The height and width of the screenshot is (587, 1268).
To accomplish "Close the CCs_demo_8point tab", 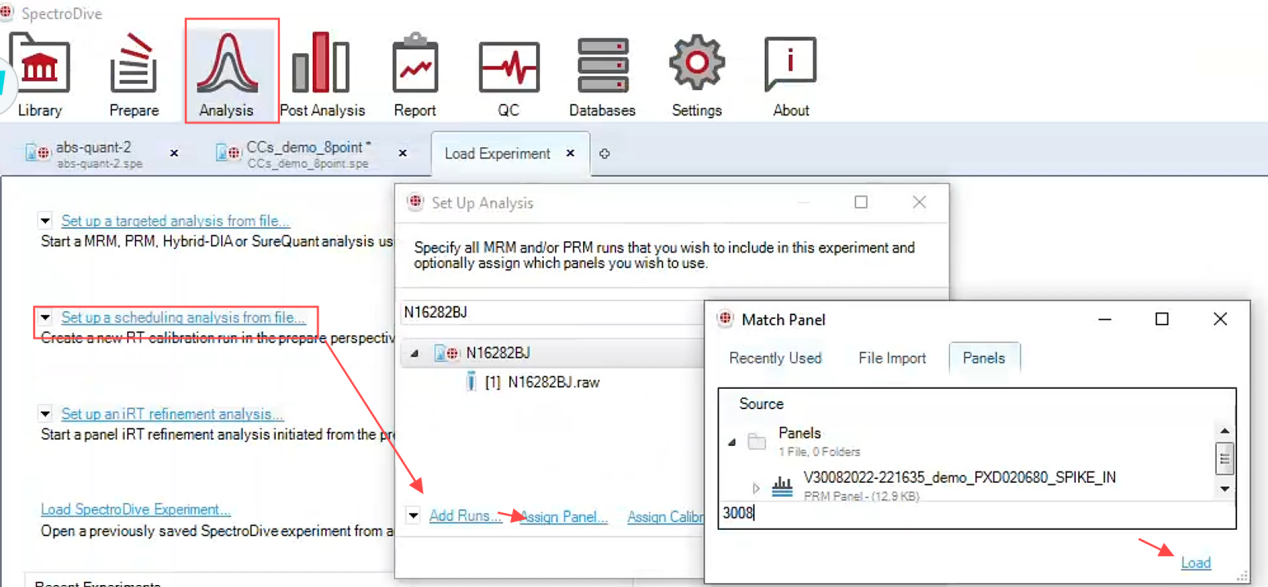I will pos(403,153).
